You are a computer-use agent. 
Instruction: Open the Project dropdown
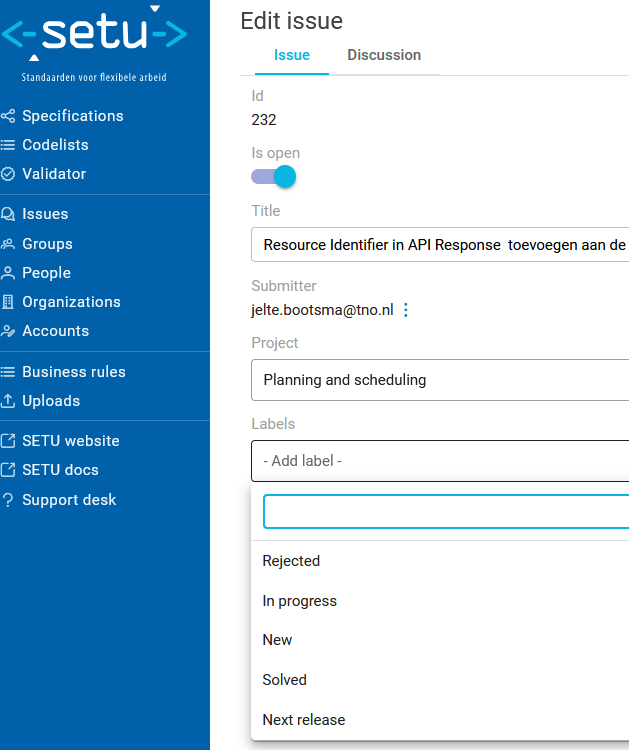coord(440,380)
